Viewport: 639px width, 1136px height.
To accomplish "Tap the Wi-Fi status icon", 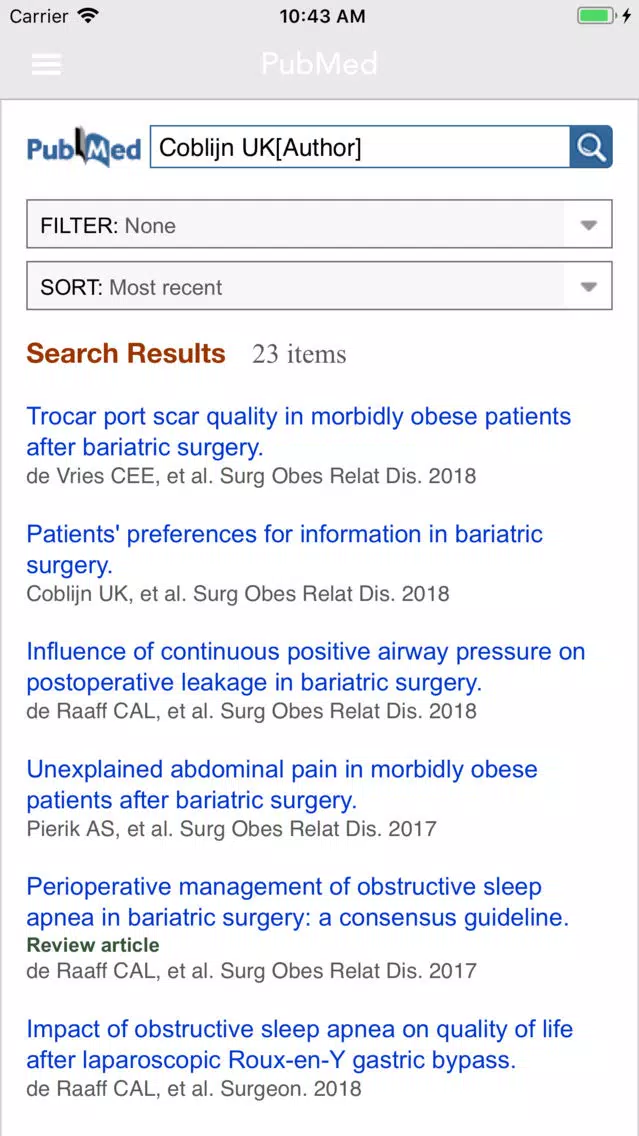I will [x=88, y=16].
